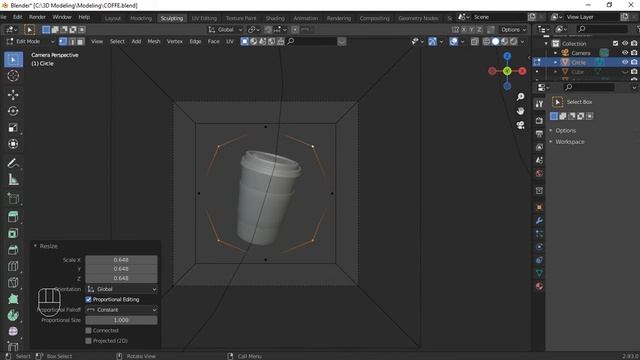Select the Annotate tool

pyautogui.click(x=13, y=163)
